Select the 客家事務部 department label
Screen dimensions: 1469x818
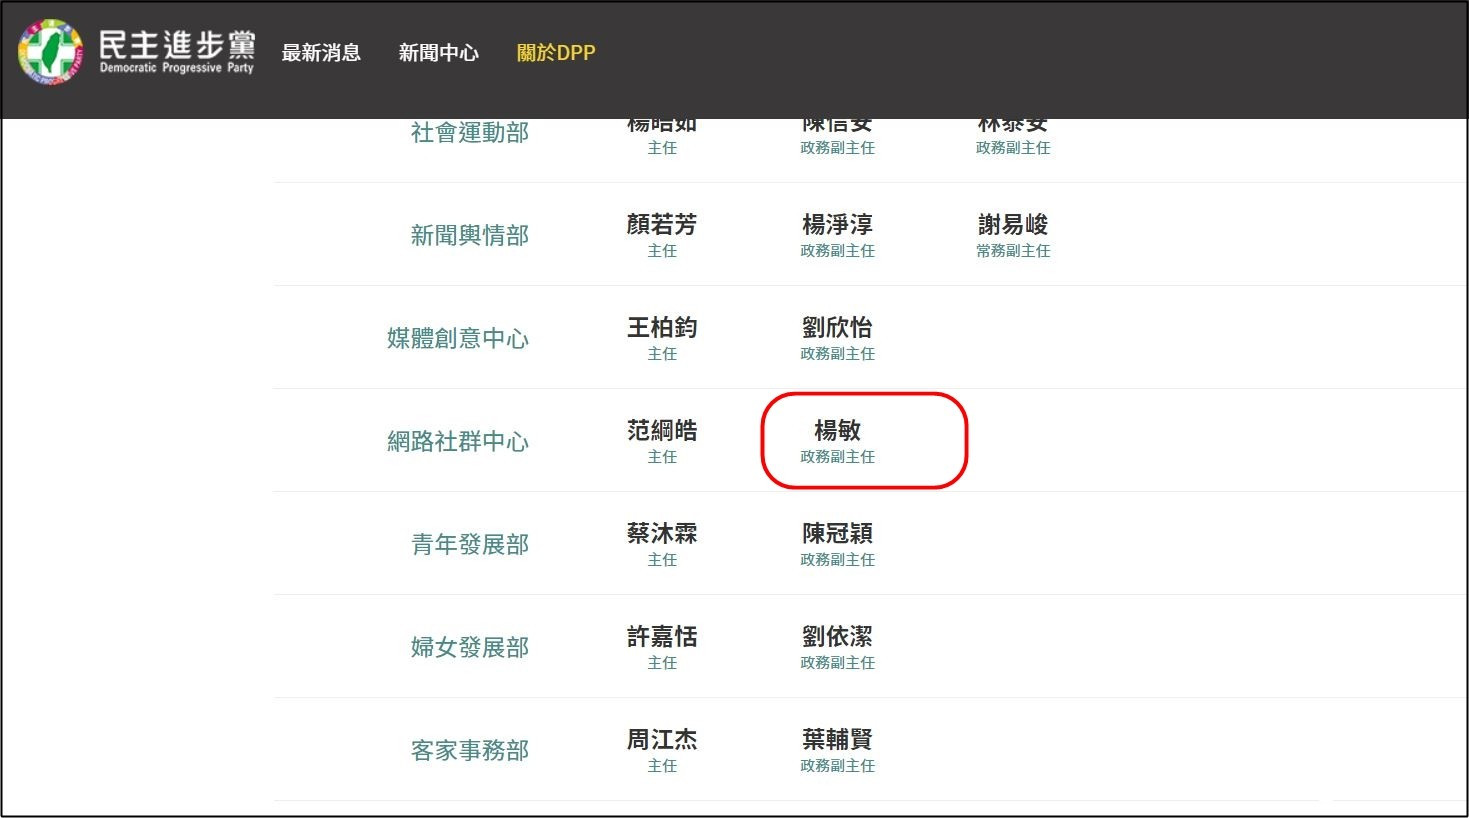(x=470, y=750)
